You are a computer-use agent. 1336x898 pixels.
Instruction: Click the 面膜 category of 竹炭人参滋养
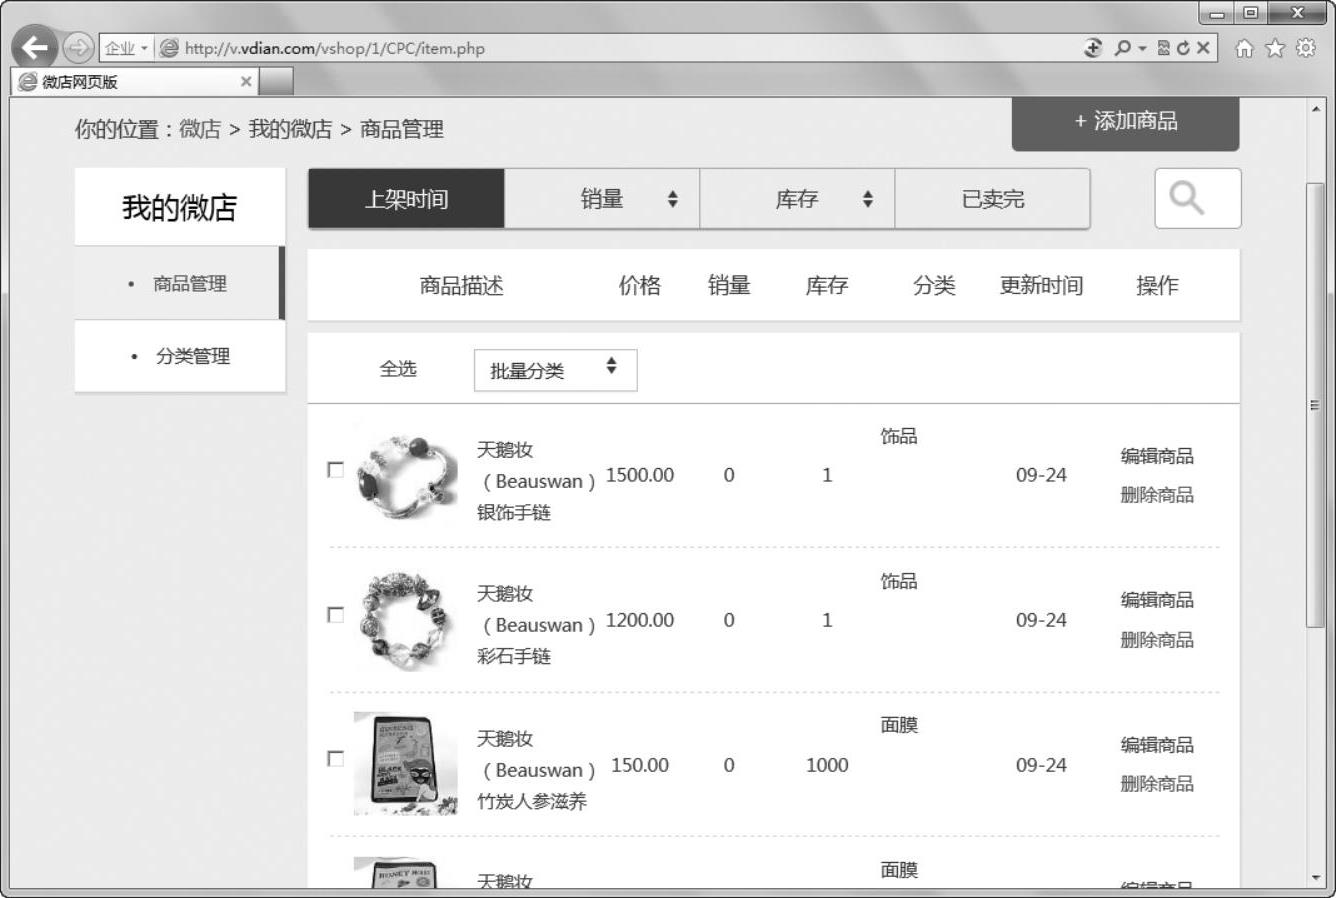[x=899, y=725]
